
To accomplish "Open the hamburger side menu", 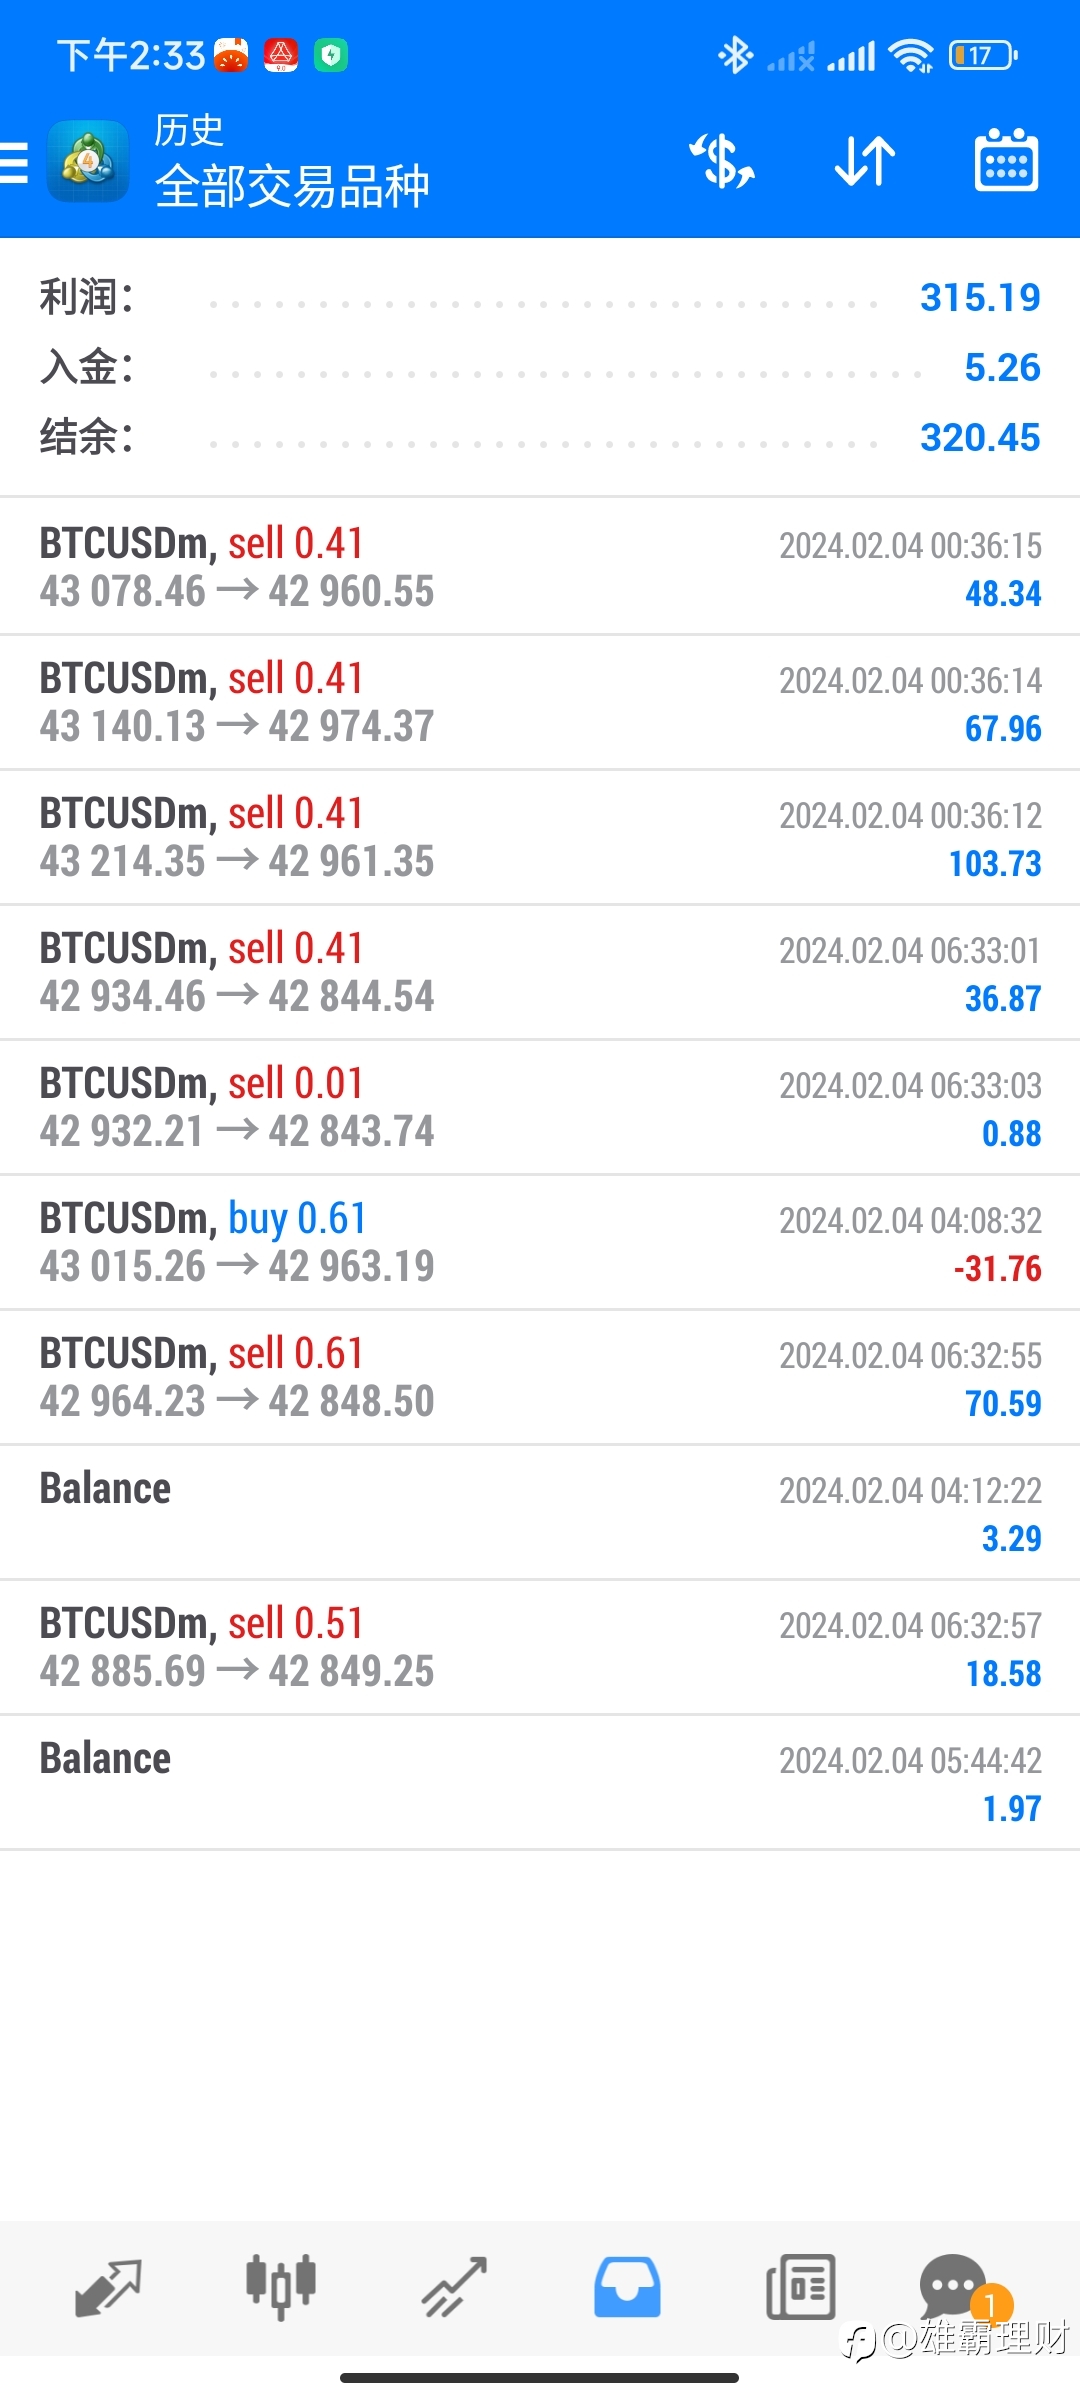I will pos(14,162).
